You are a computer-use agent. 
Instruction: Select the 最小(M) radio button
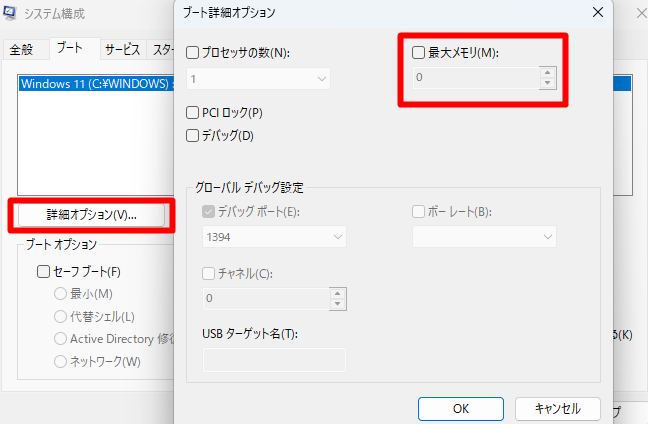coord(60,294)
